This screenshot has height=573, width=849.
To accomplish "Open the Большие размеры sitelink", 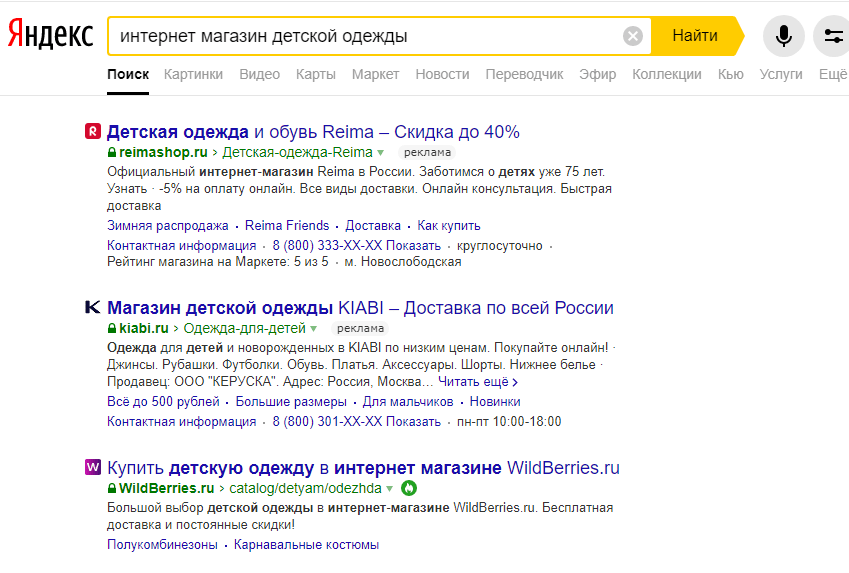I will point(291,401).
